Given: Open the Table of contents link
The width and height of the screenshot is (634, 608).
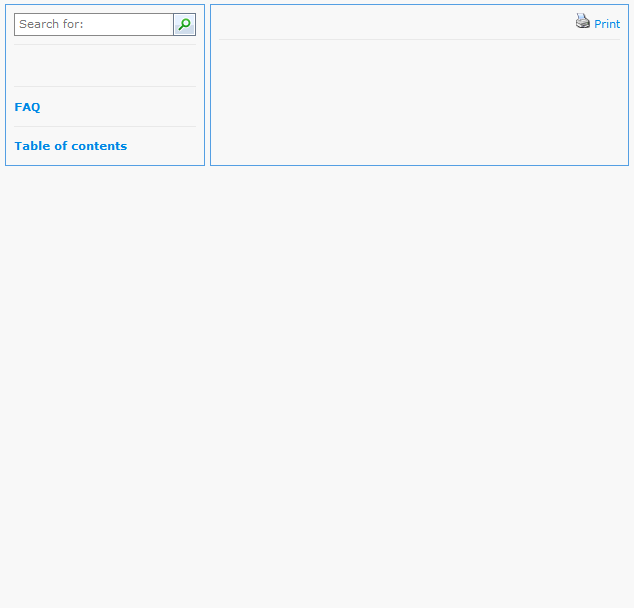Looking at the screenshot, I should click(71, 146).
